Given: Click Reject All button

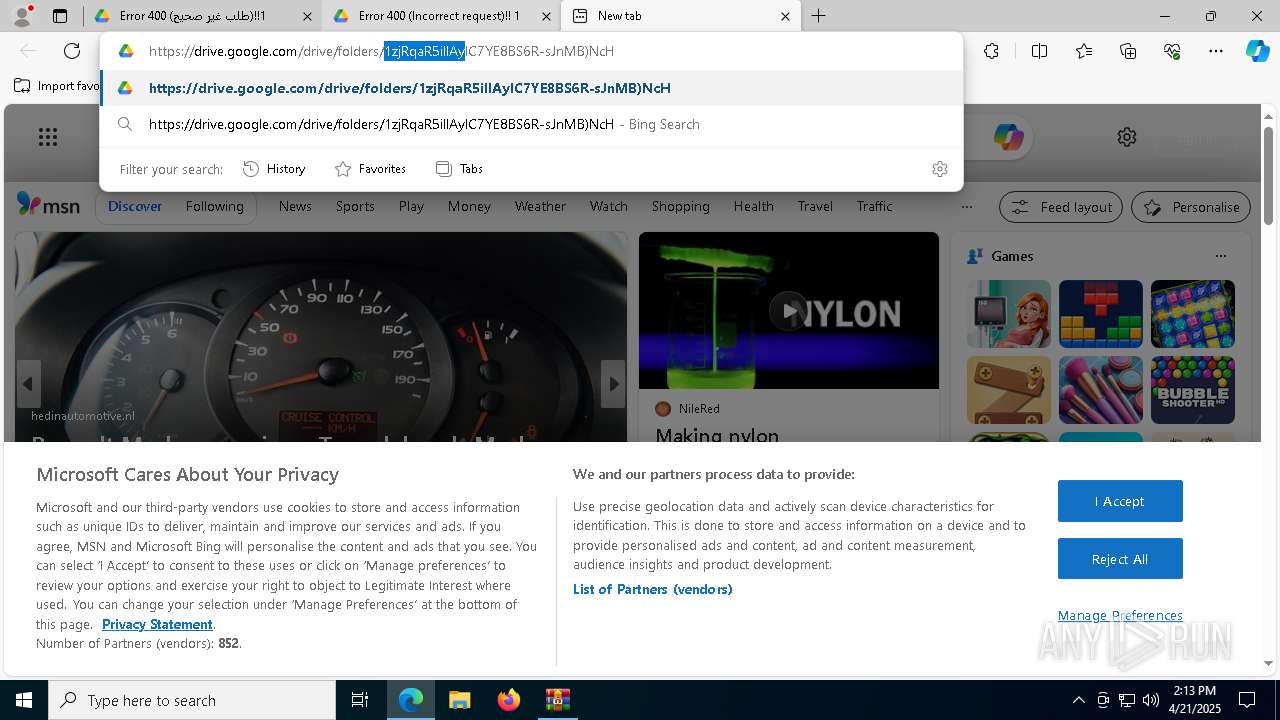Looking at the screenshot, I should click(1120, 559).
